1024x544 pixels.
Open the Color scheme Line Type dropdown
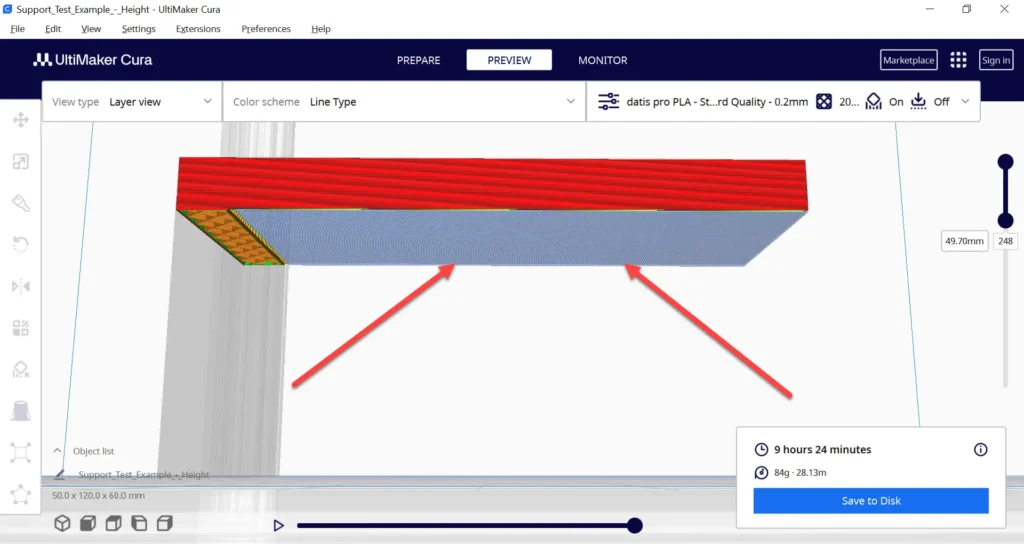tap(404, 102)
